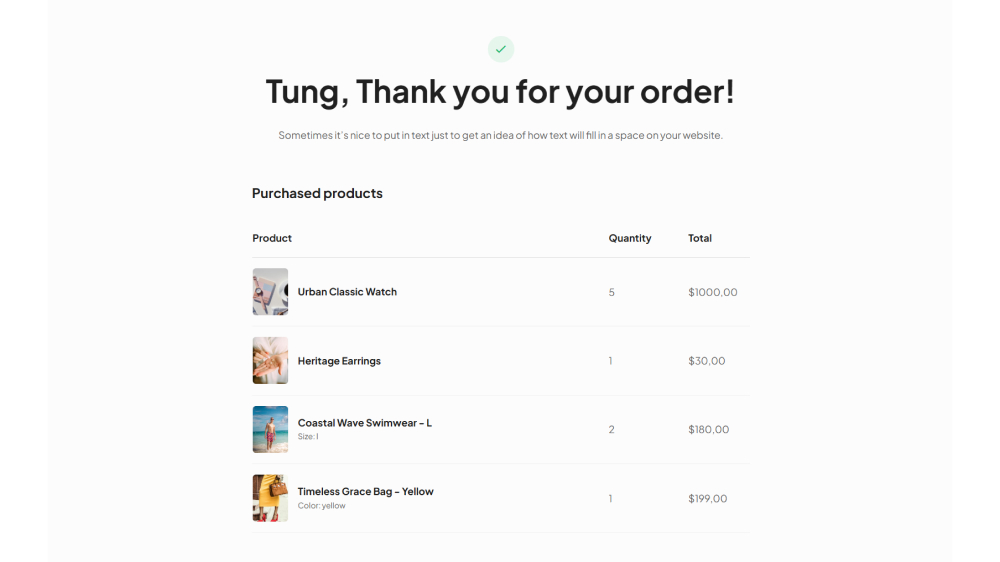Viewport: 1000px width, 562px height.
Task: Open the Heritage Earrings product link
Action: click(x=339, y=361)
